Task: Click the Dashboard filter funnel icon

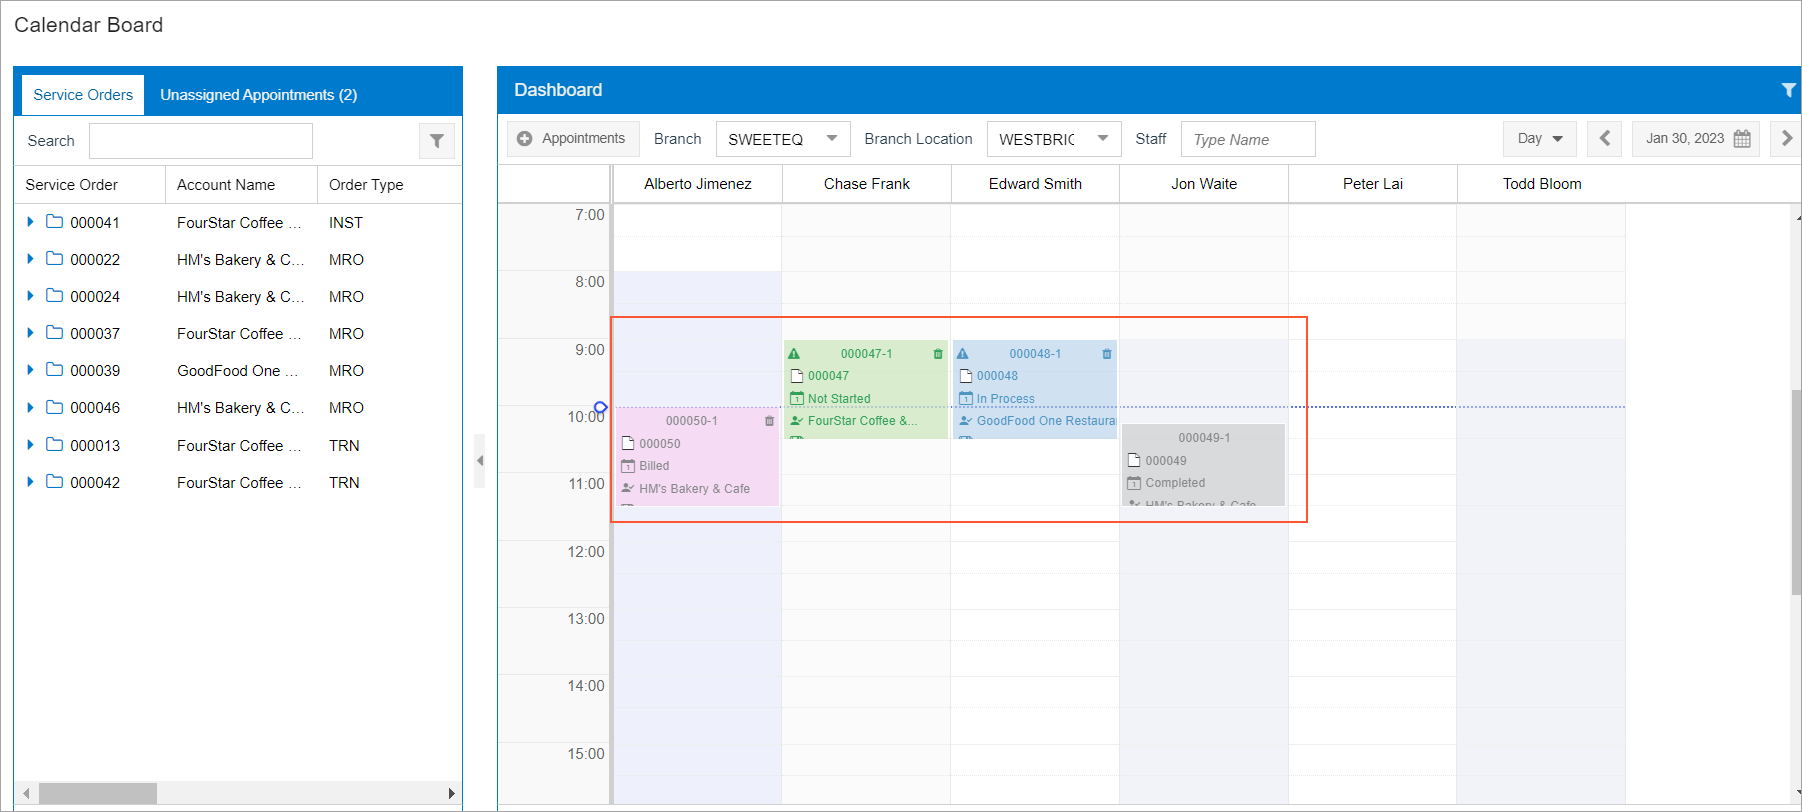Action: [x=1788, y=90]
